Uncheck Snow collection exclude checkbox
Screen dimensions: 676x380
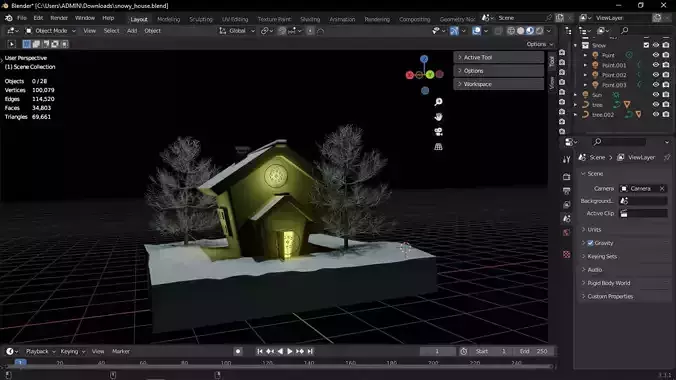pyautogui.click(x=646, y=45)
